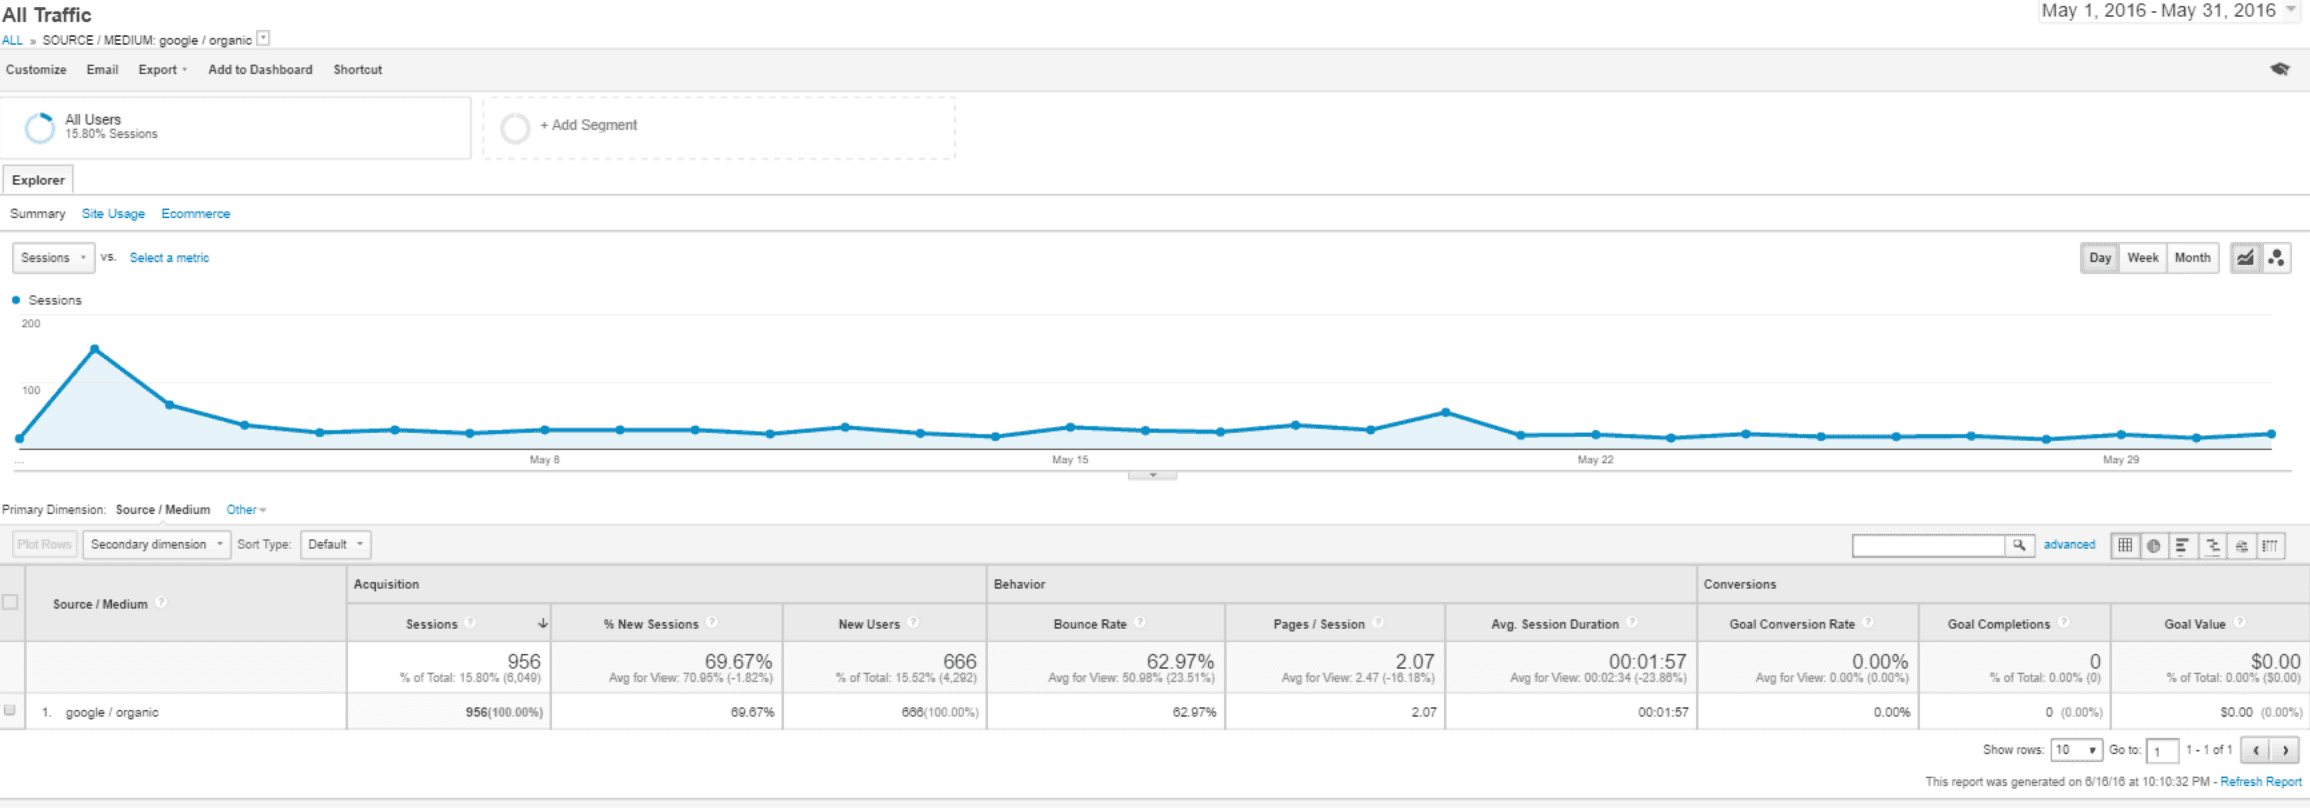The width and height of the screenshot is (2310, 808).
Task: Collapse the chart using the expander handle
Action: point(1153,475)
